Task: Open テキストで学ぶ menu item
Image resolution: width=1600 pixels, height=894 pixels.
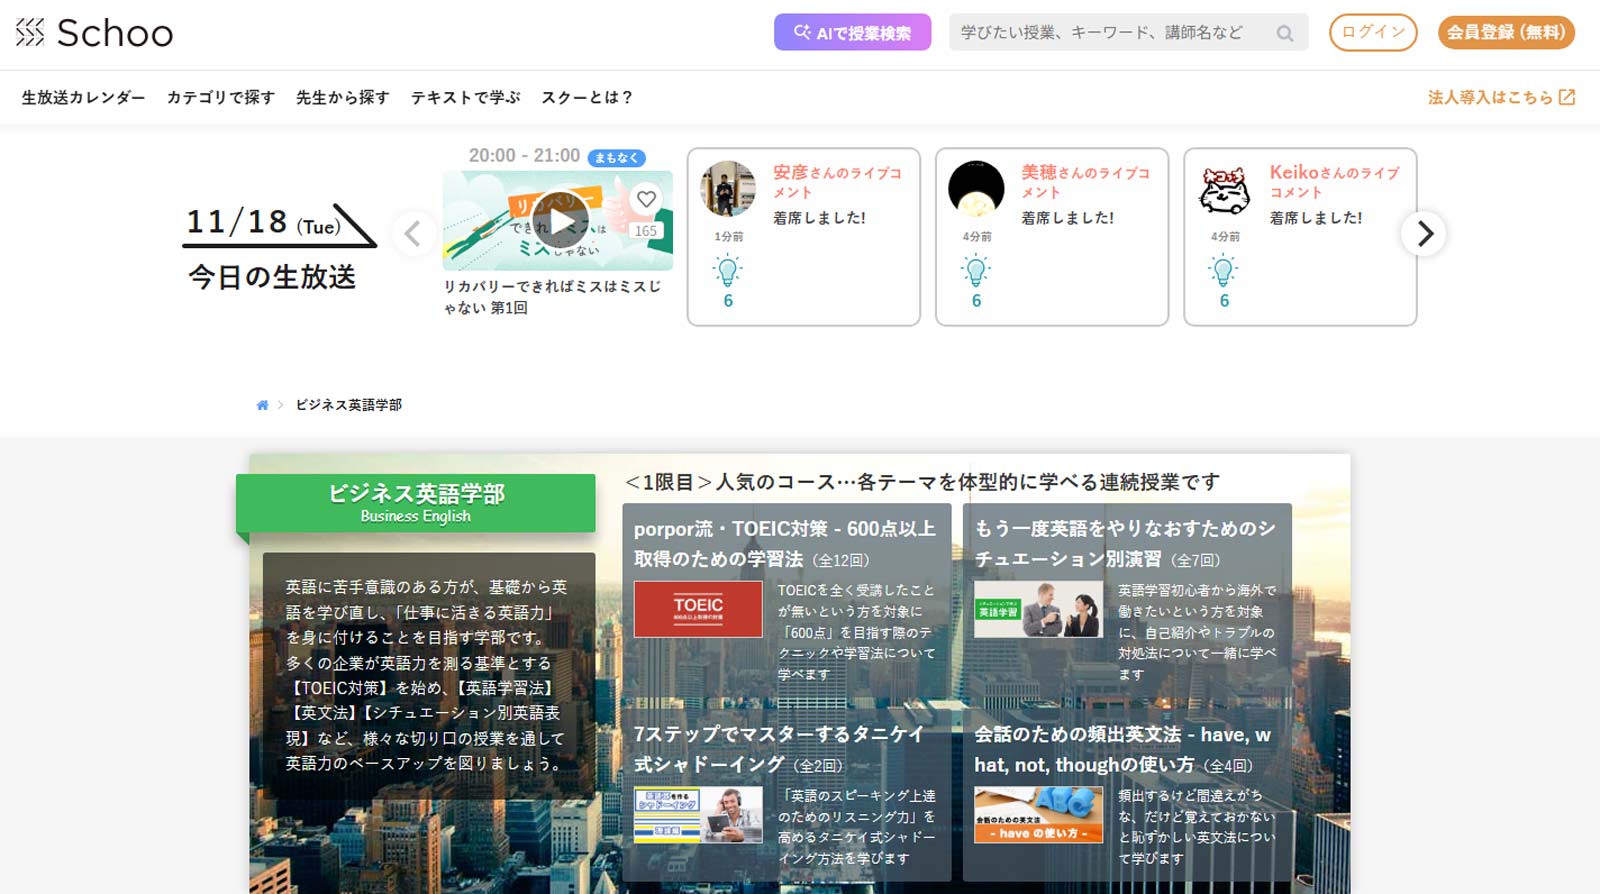Action: 466,98
